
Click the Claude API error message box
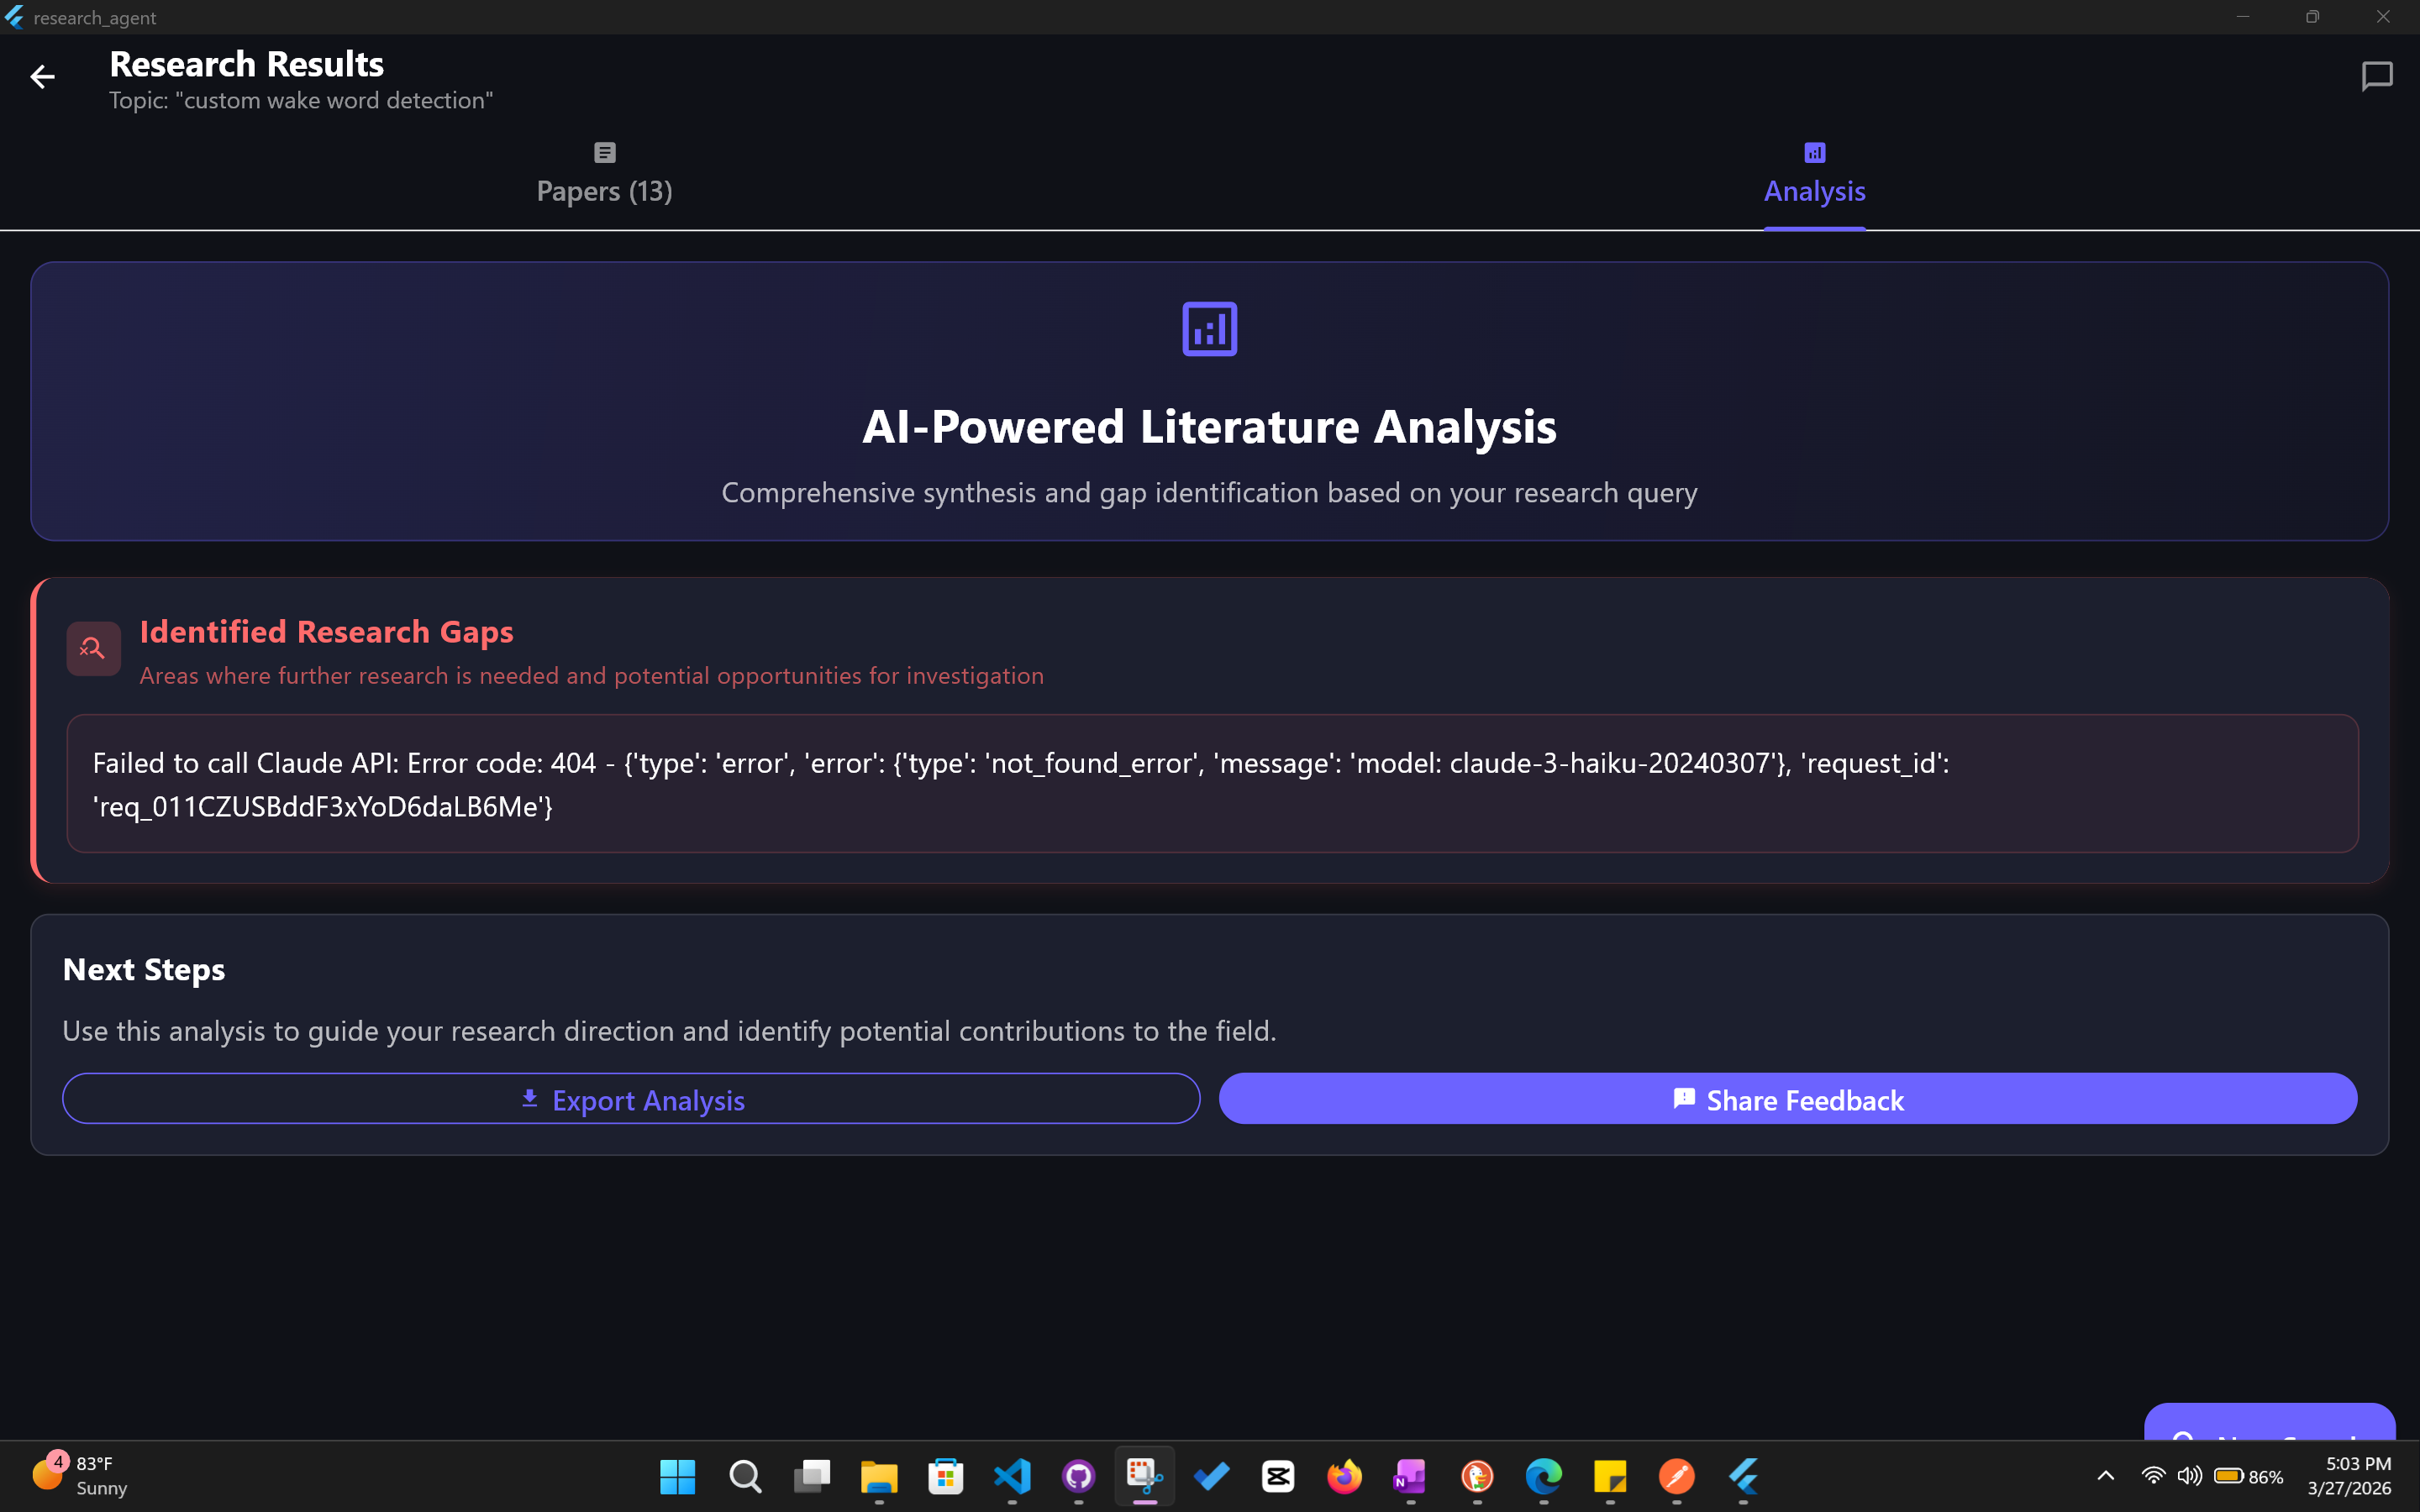tap(1211, 784)
